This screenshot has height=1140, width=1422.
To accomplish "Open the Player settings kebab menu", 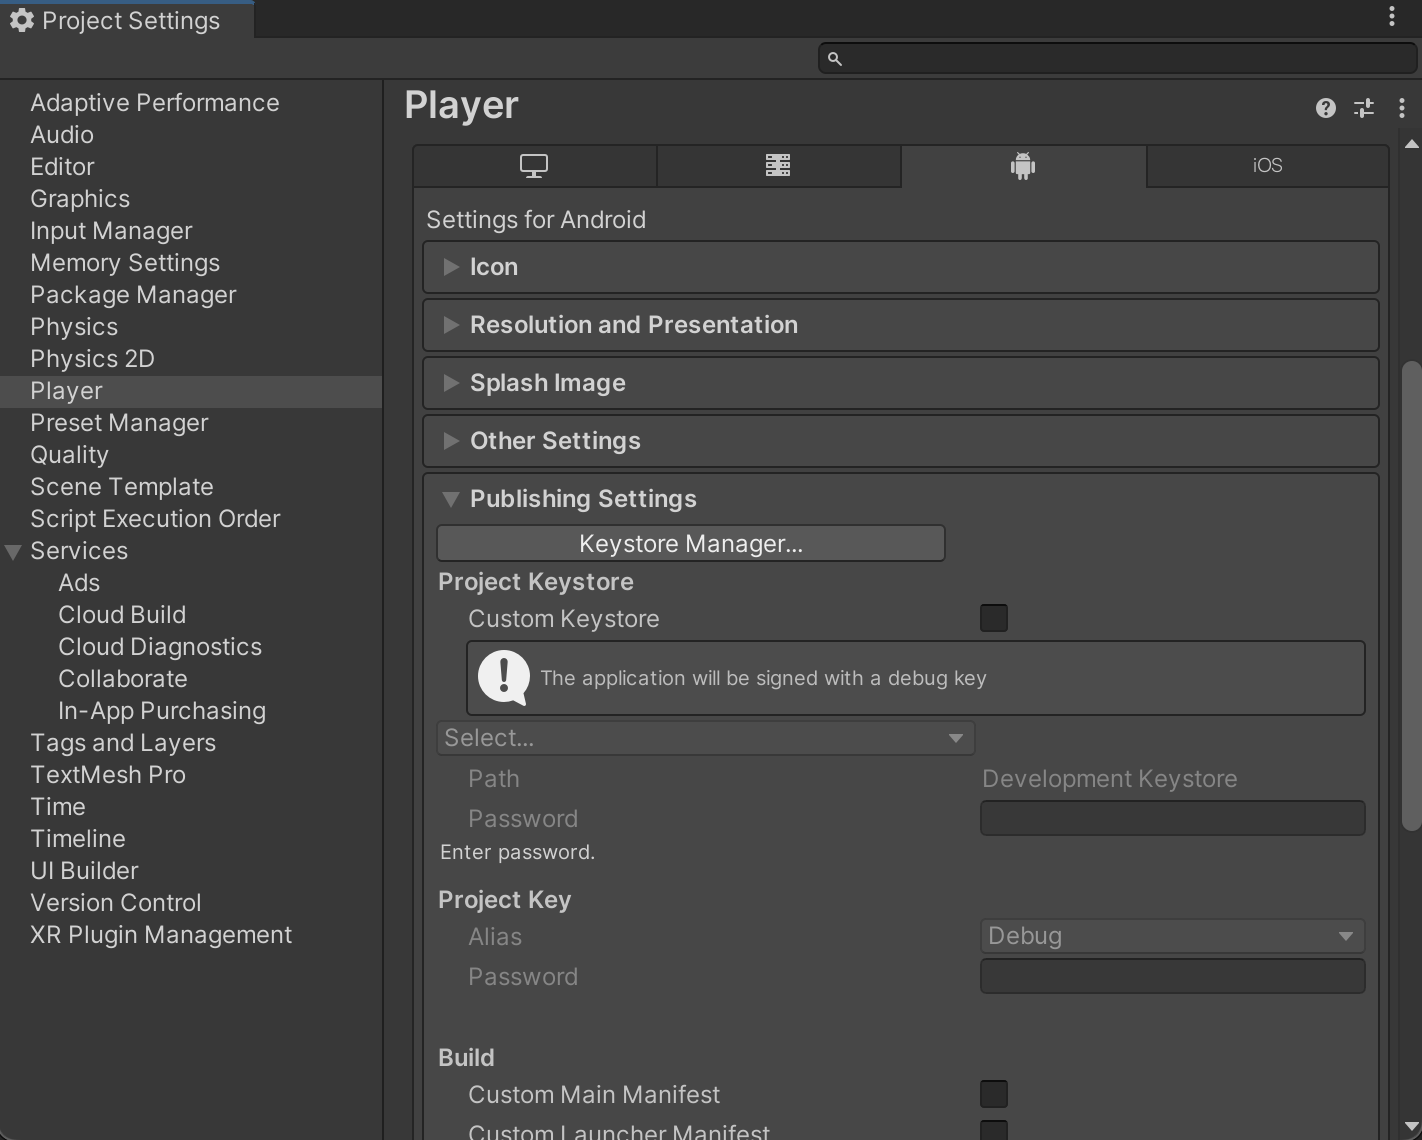I will 1401,108.
